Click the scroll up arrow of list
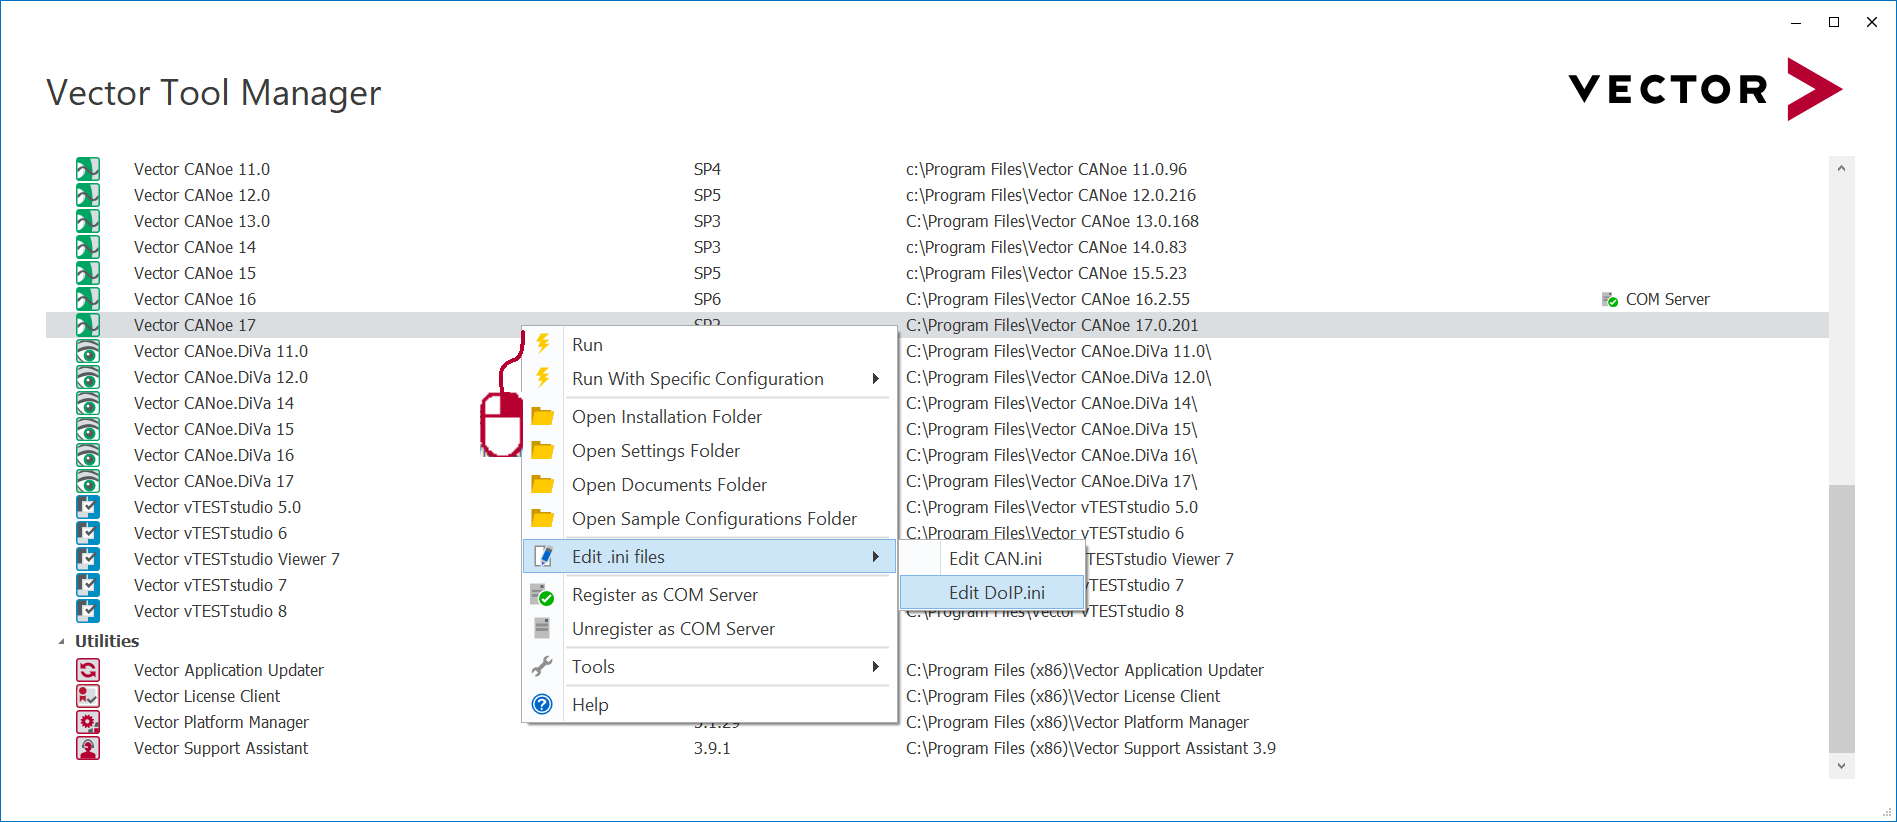 (x=1841, y=169)
